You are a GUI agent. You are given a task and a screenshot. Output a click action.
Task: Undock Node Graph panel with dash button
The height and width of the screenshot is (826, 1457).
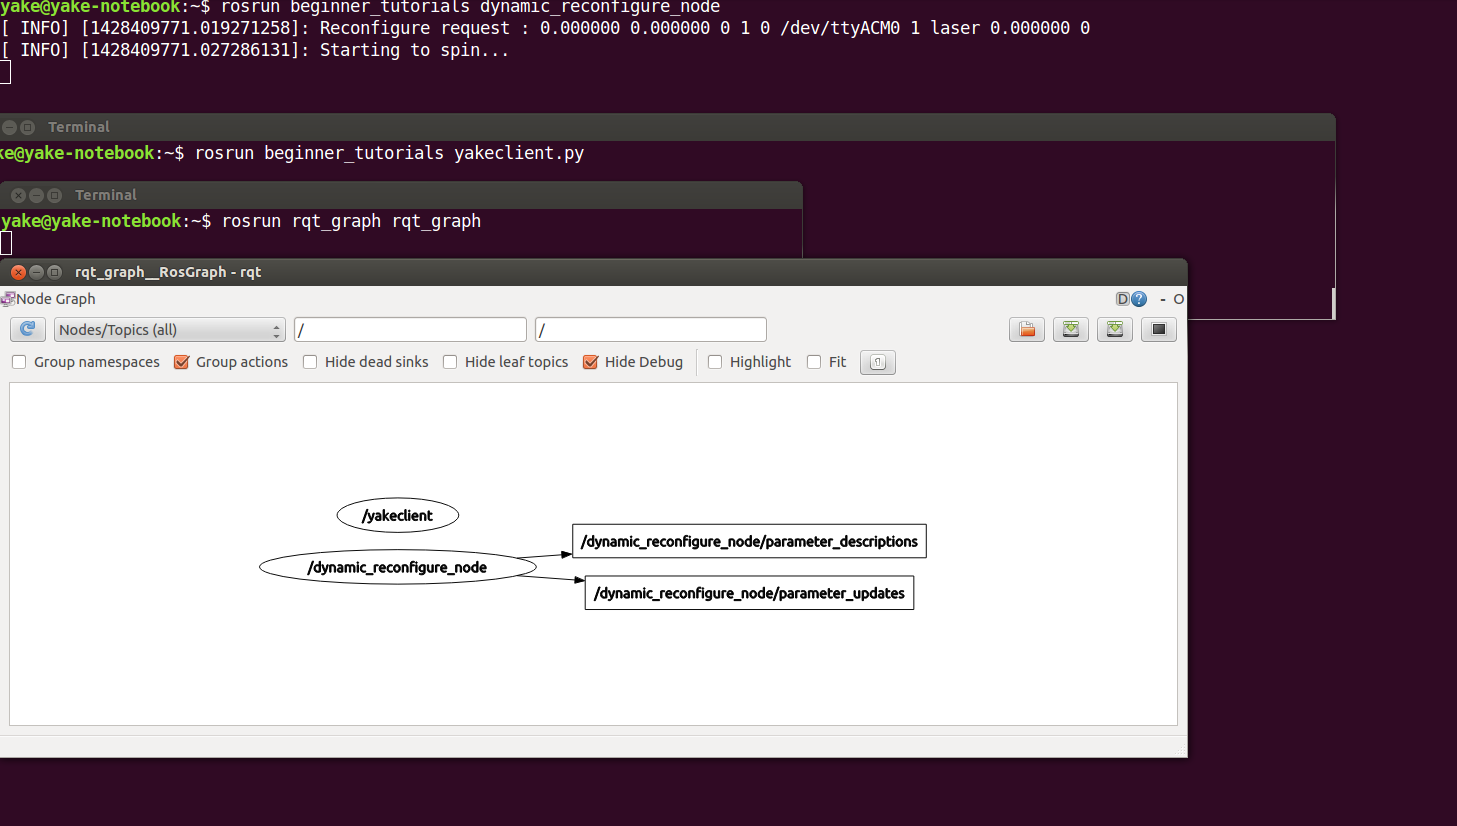click(1163, 299)
